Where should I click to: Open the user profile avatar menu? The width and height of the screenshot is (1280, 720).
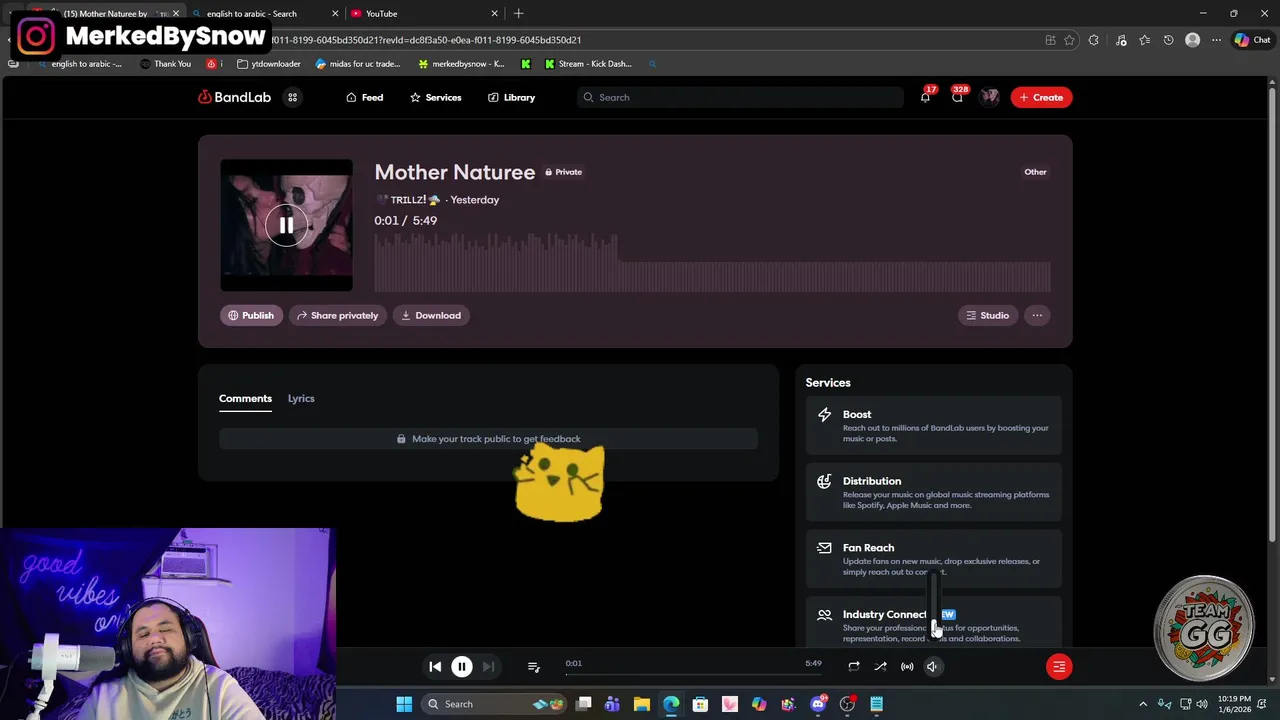989,97
